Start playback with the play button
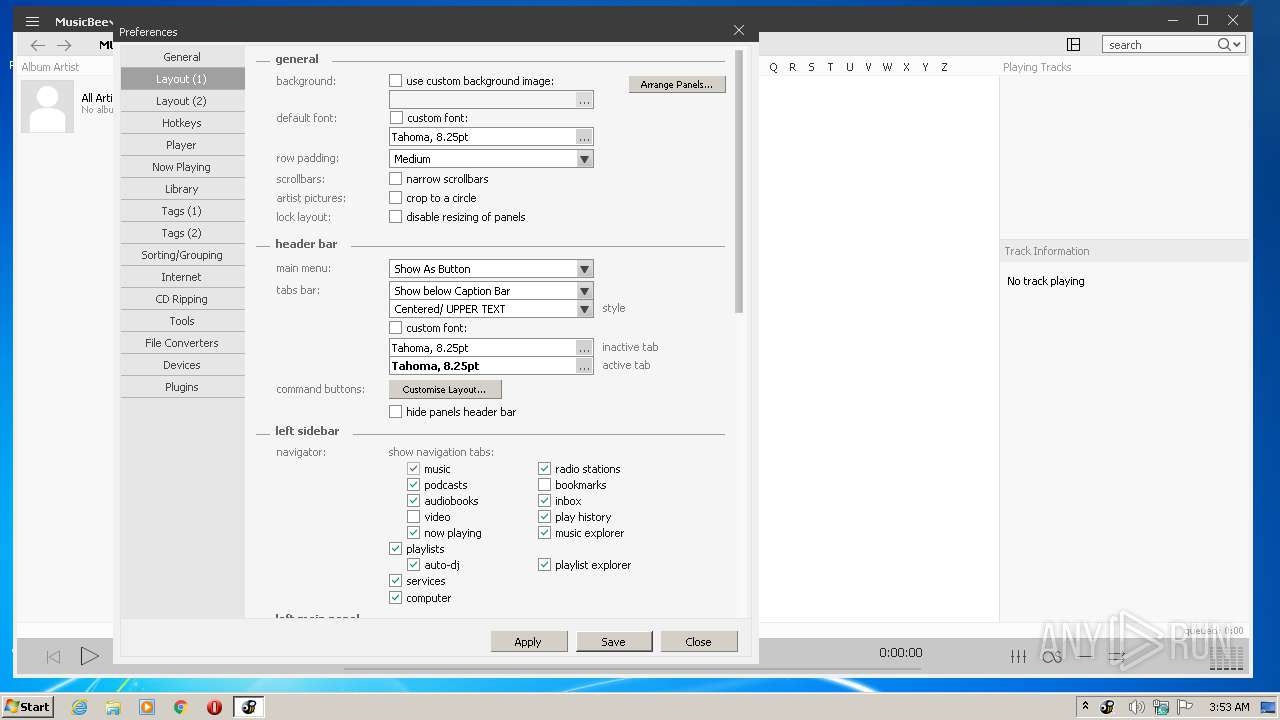The width and height of the screenshot is (1280, 720). [x=89, y=656]
